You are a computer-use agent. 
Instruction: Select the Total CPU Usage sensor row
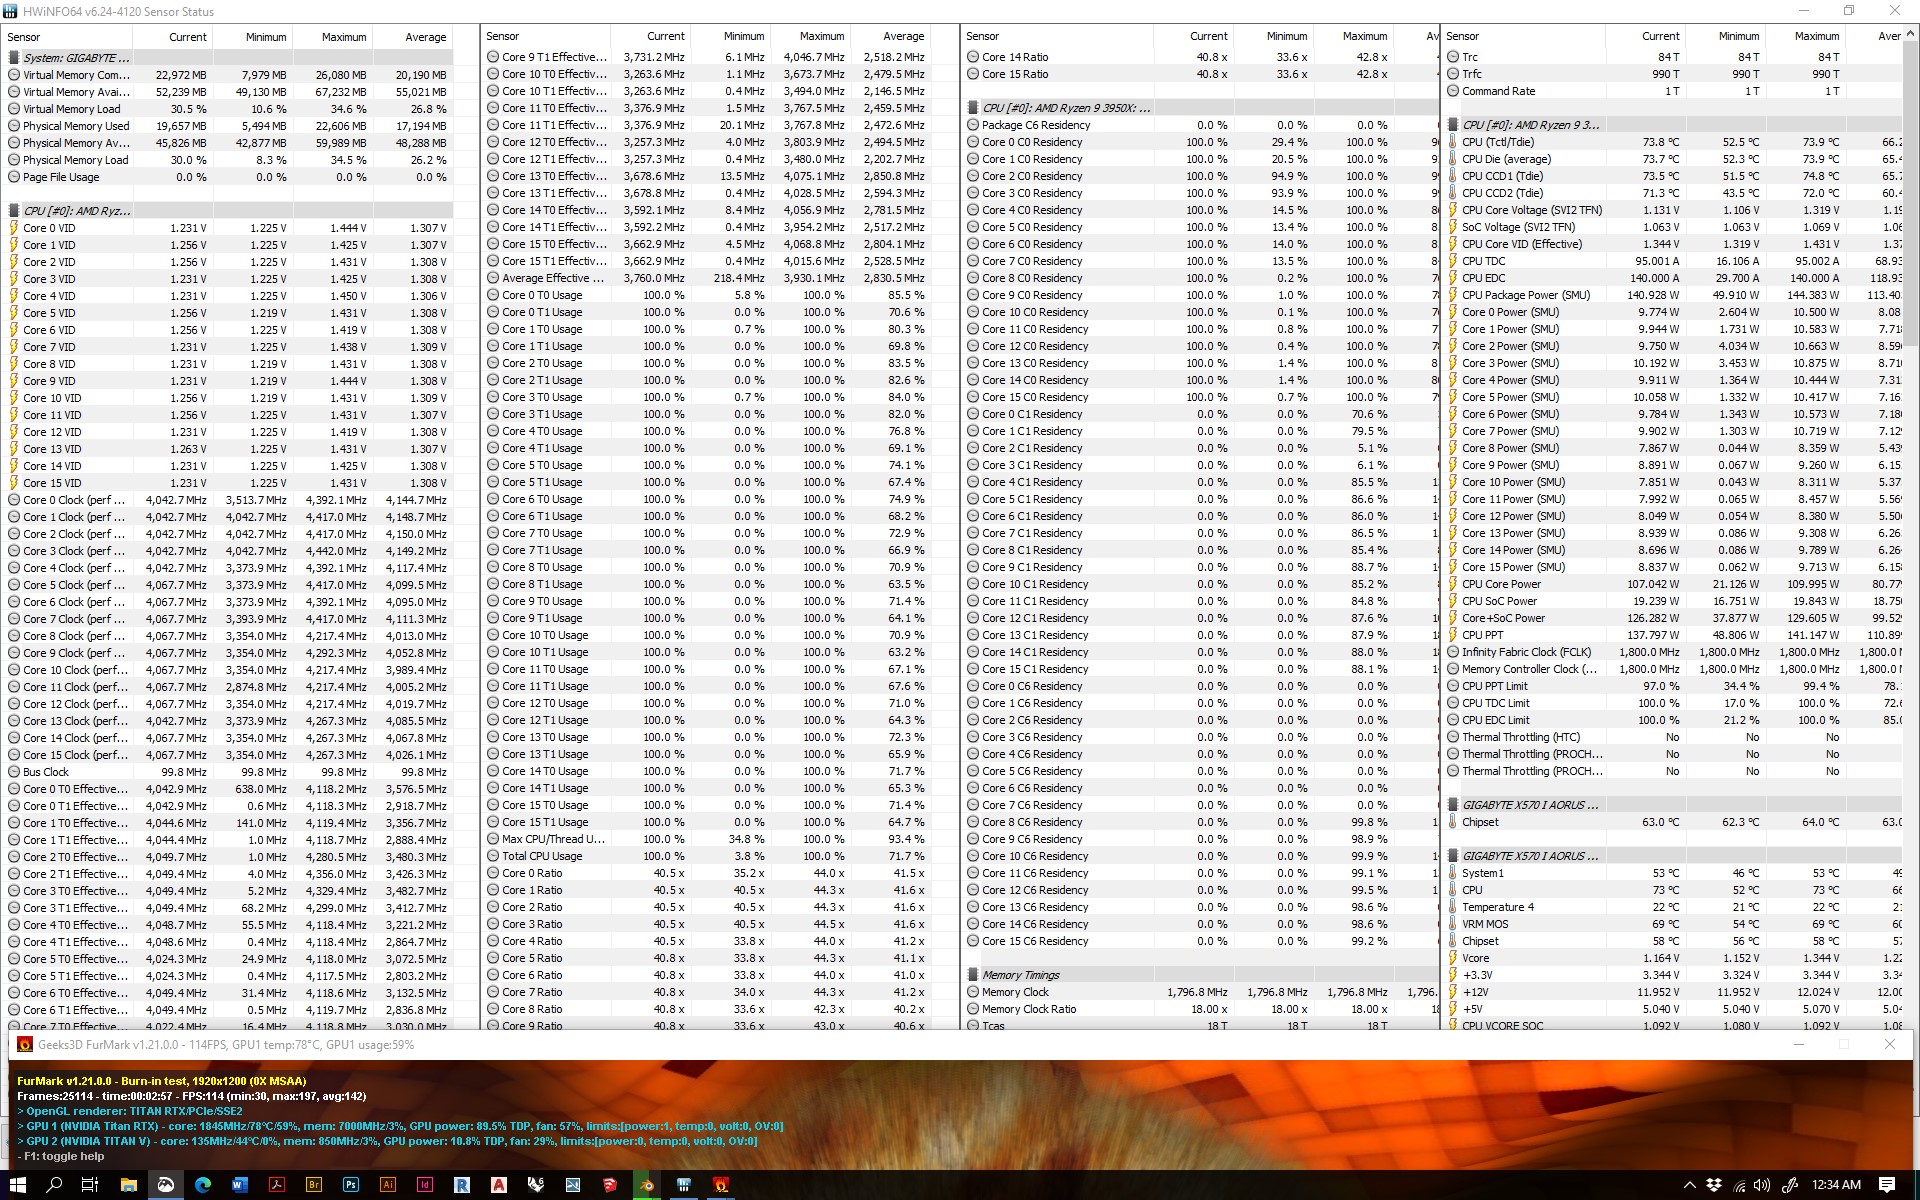[x=541, y=856]
